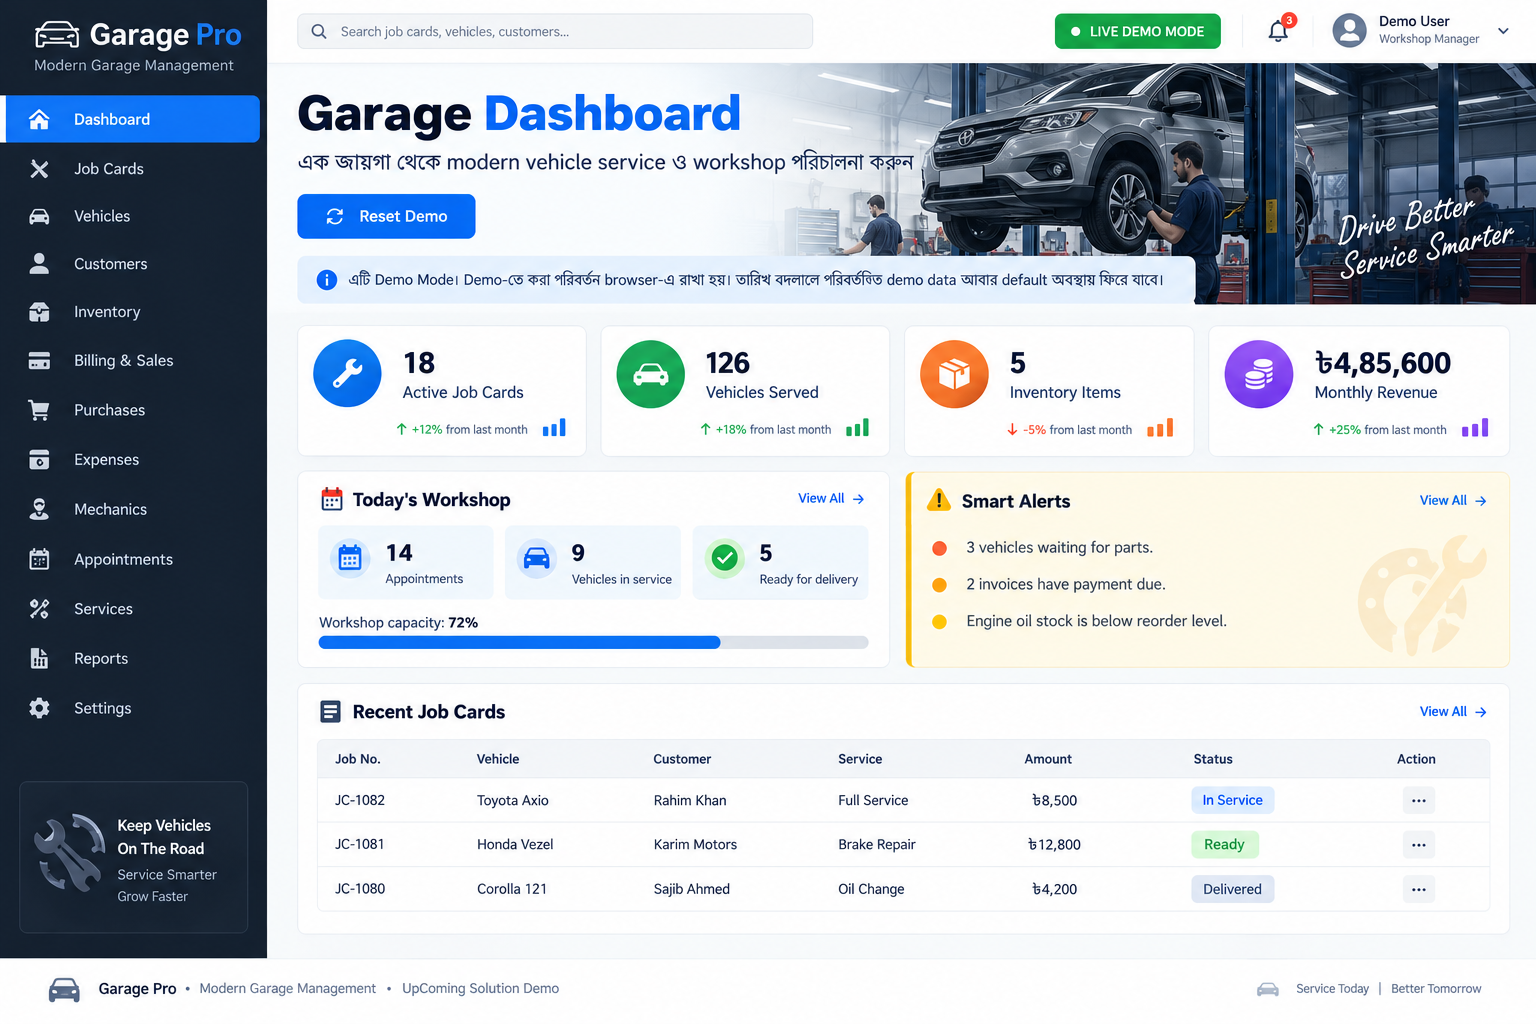Expand the Demo User account dropdown
Viewport: 1536px width, 1024px height.
[1503, 31]
